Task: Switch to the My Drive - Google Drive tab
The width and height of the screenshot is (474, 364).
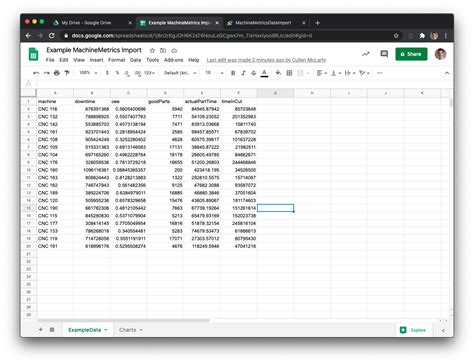Action: point(86,23)
